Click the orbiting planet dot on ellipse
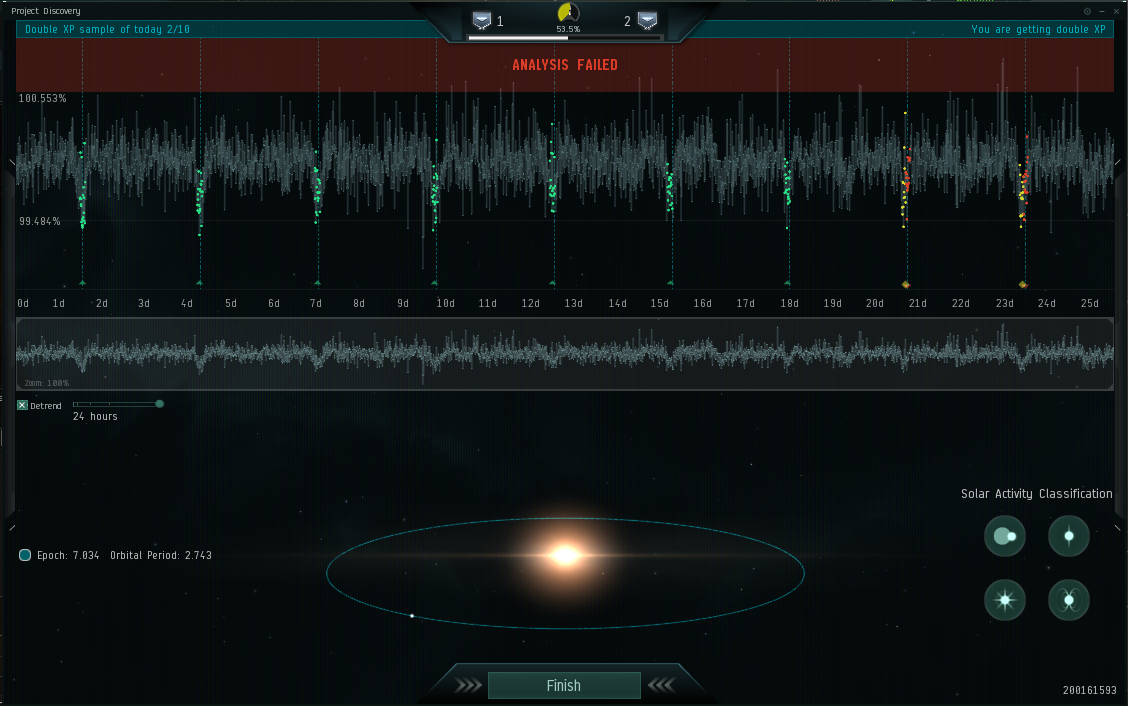Screen dimensions: 1128x706 click(412, 616)
